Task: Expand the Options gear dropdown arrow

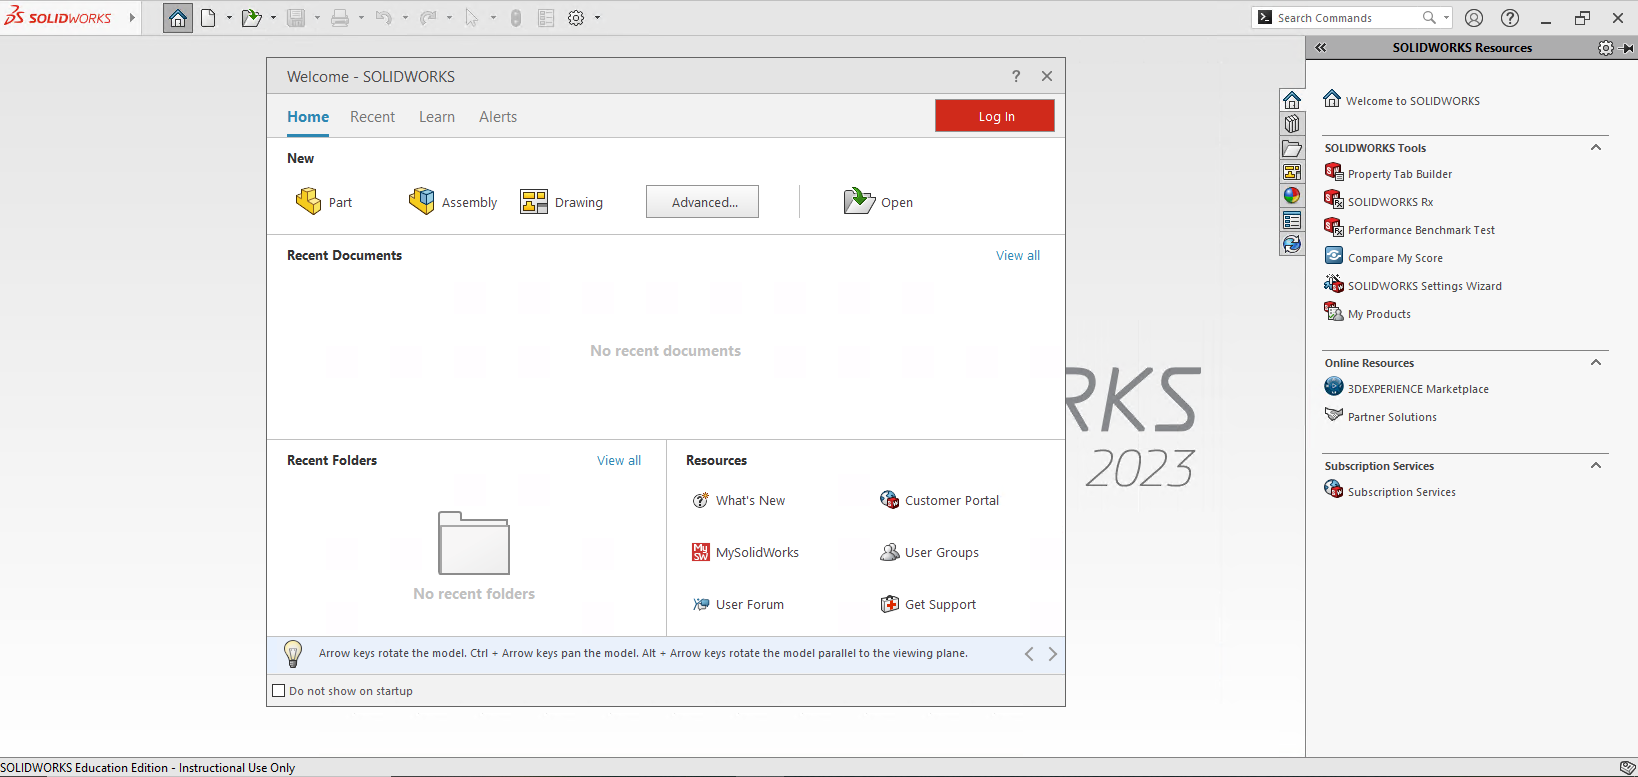Action: pos(598,18)
